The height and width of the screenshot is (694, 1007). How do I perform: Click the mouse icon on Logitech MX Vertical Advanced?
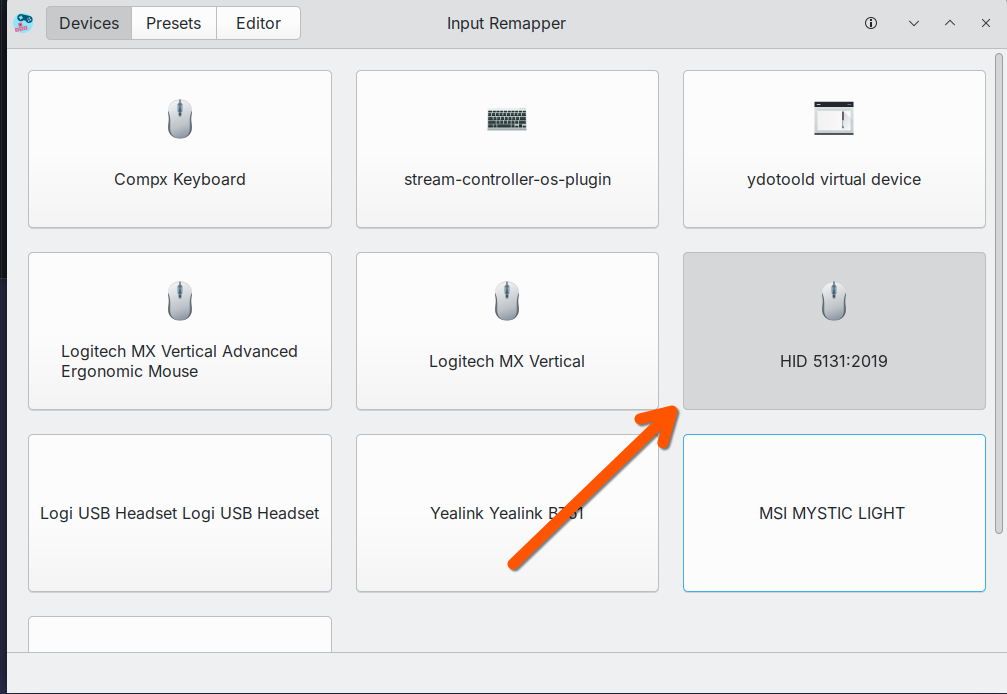180,300
